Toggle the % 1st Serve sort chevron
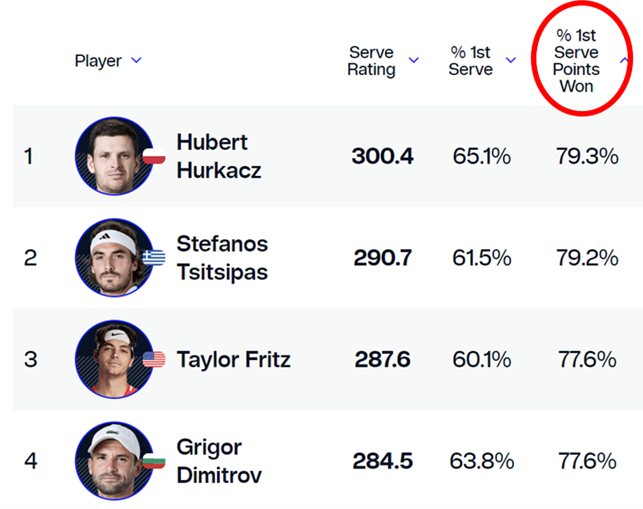The image size is (643, 509). point(510,61)
